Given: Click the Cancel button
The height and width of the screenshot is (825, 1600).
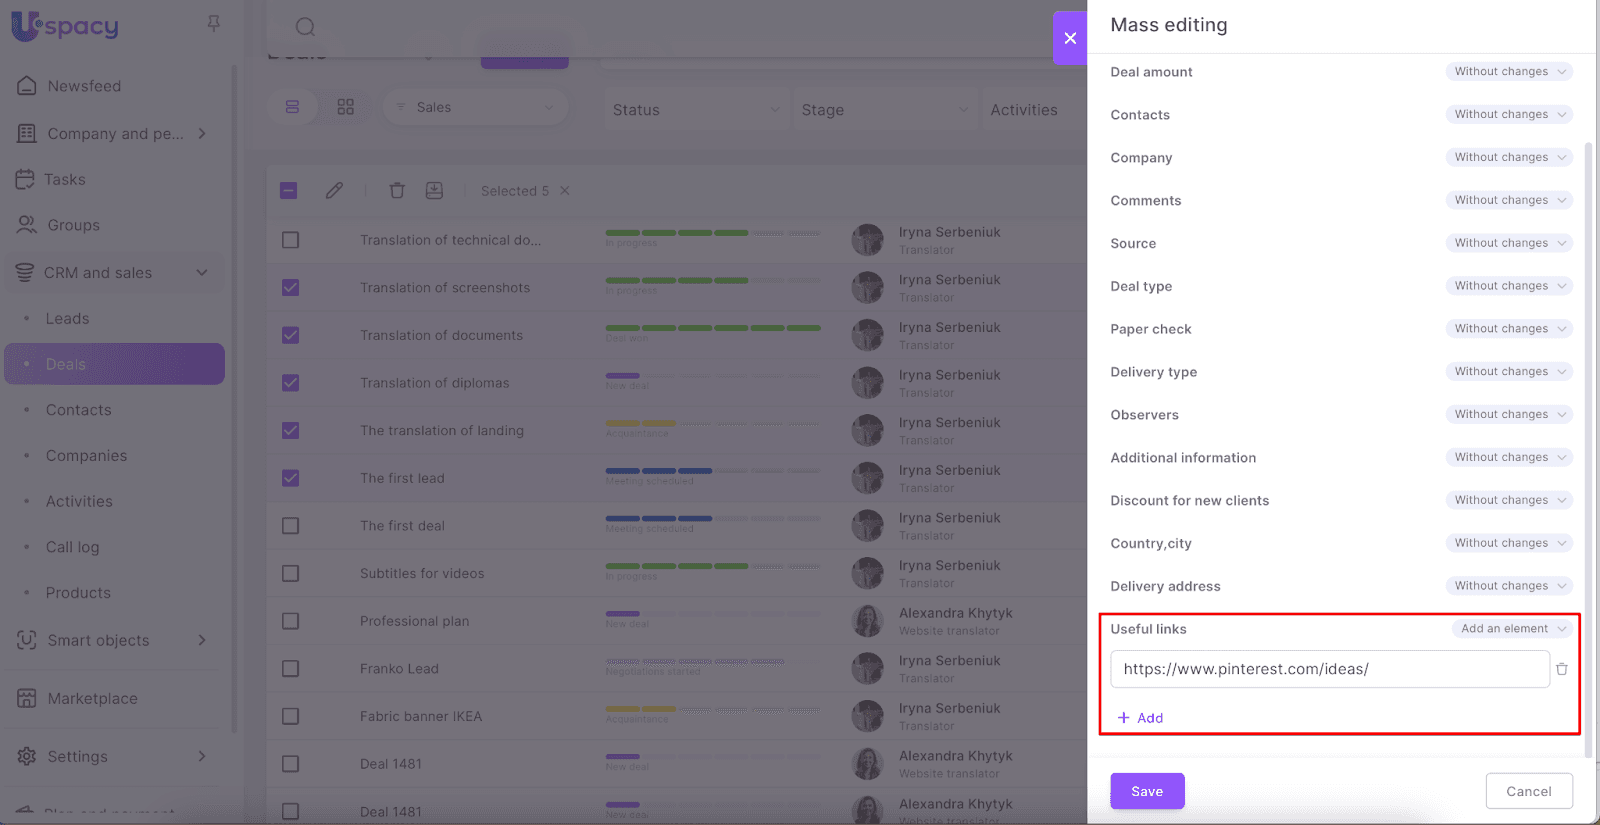Looking at the screenshot, I should (1528, 791).
